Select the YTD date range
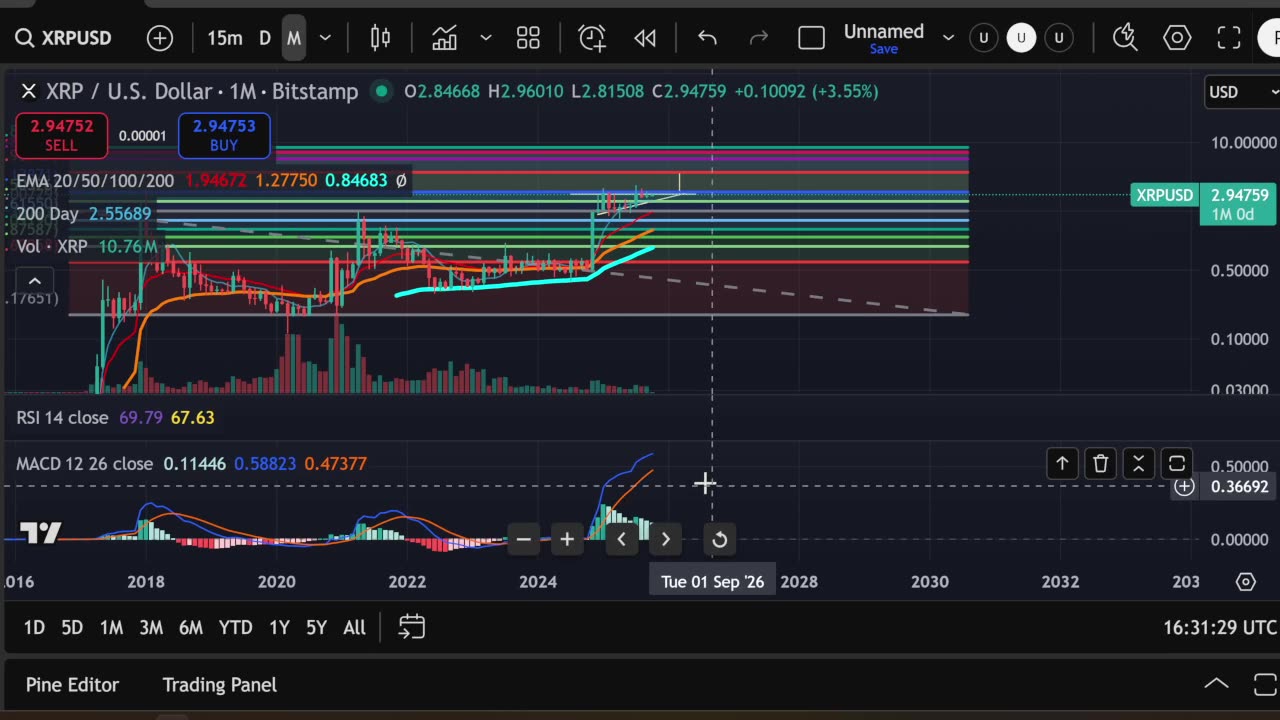The image size is (1280, 720). 235,627
